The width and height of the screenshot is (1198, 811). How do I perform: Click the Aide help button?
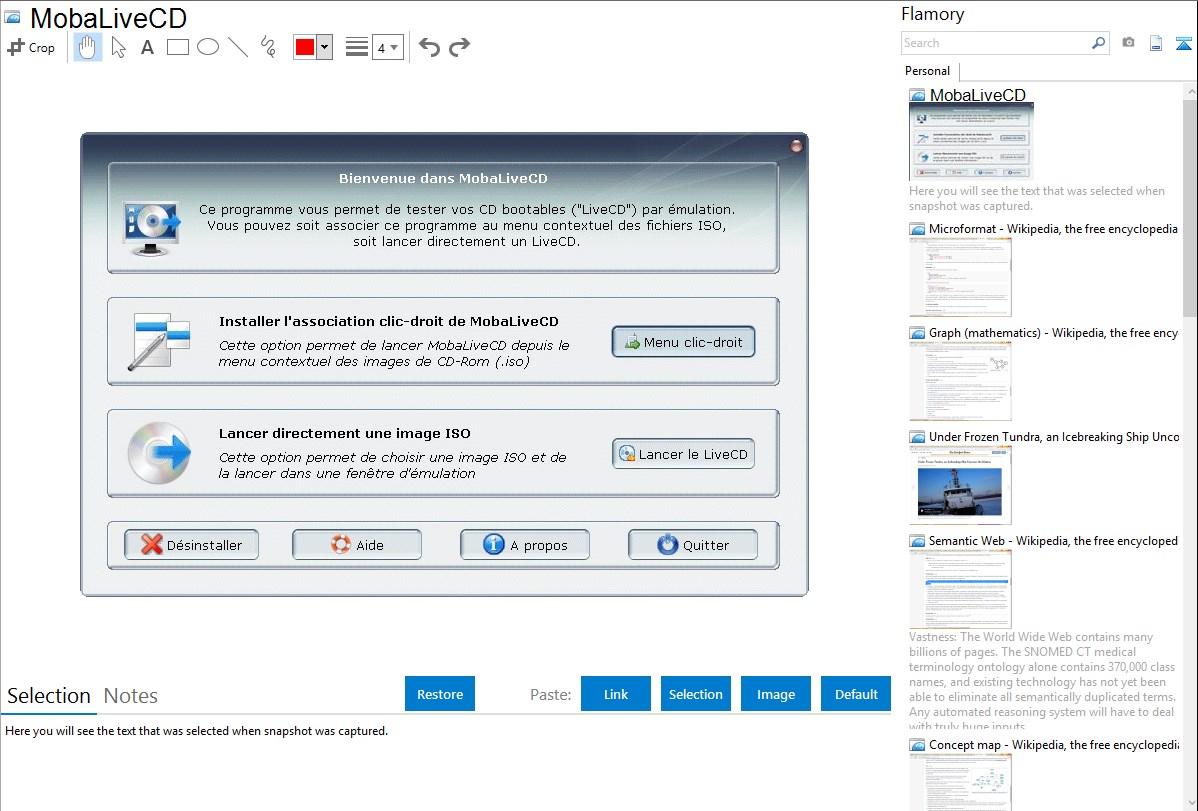pyautogui.click(x=357, y=545)
